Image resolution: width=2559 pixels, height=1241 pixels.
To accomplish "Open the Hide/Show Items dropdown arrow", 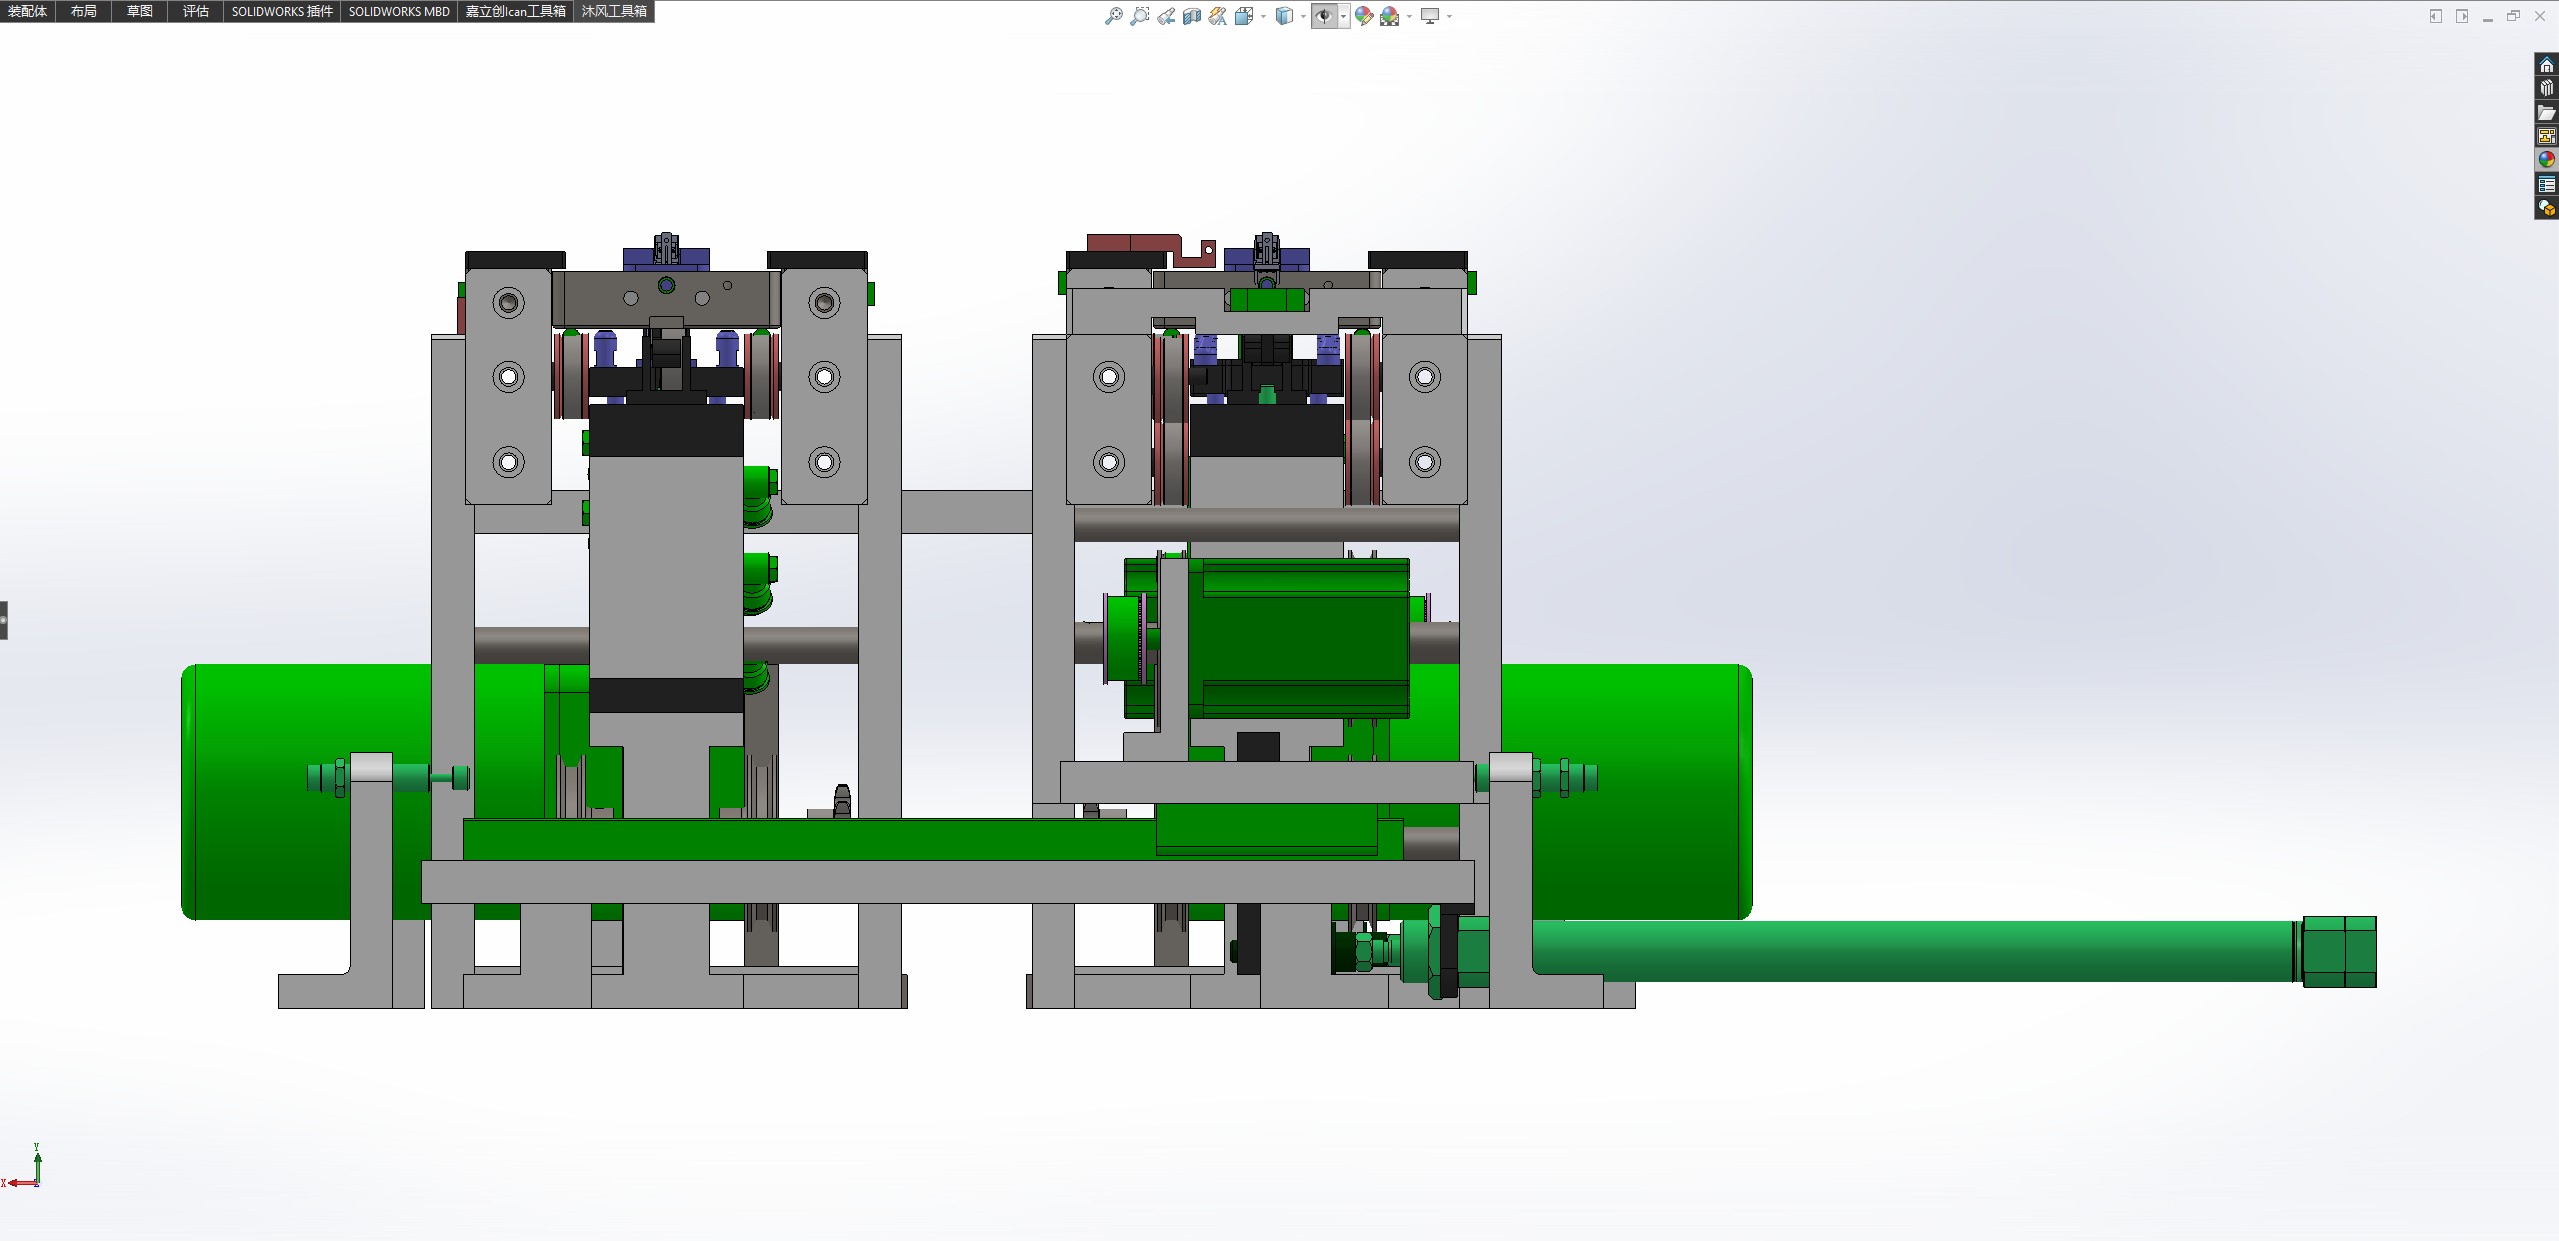I will (x=1343, y=17).
